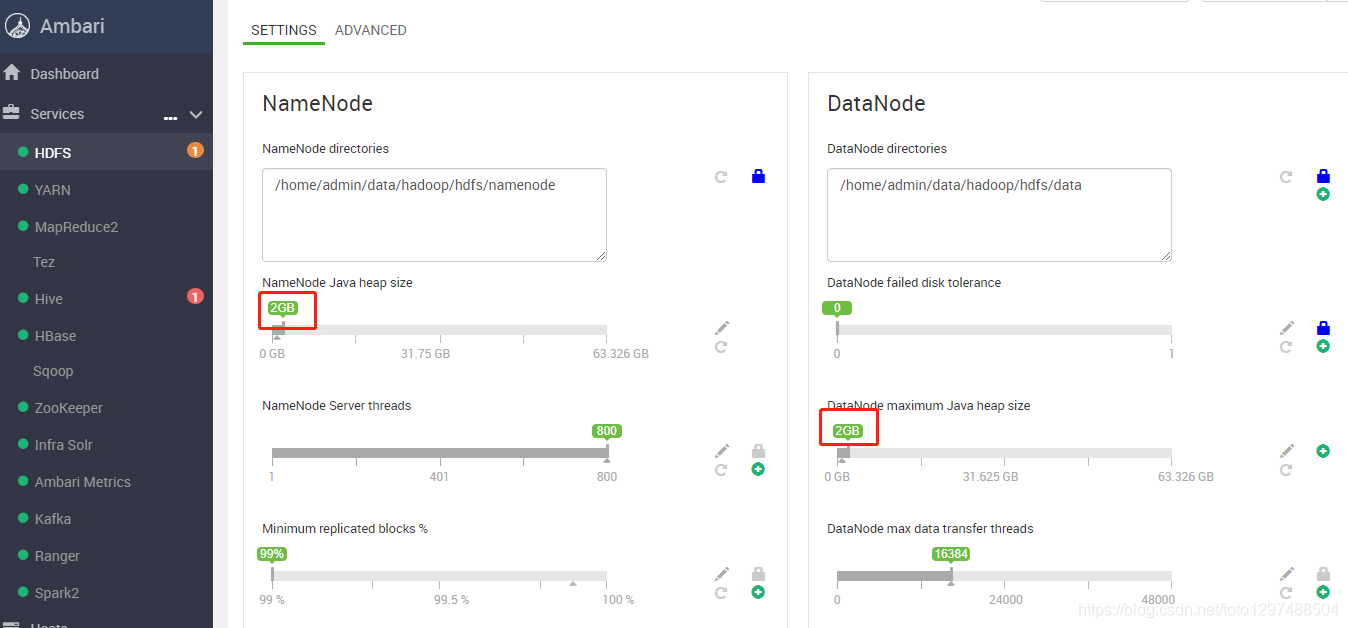
Task: Click the Minimum replicated blocks slider
Action: 439,576
